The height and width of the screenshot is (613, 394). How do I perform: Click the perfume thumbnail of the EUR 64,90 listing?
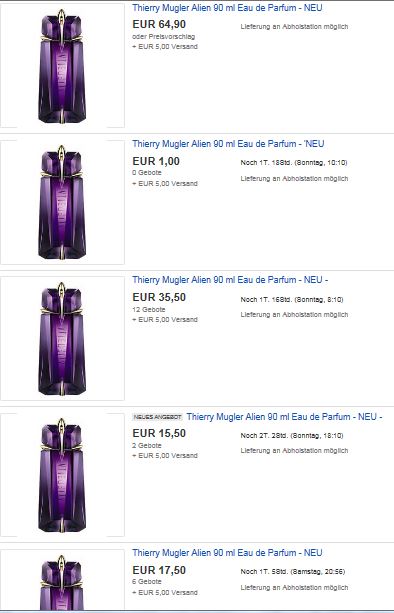[x=62, y=66]
